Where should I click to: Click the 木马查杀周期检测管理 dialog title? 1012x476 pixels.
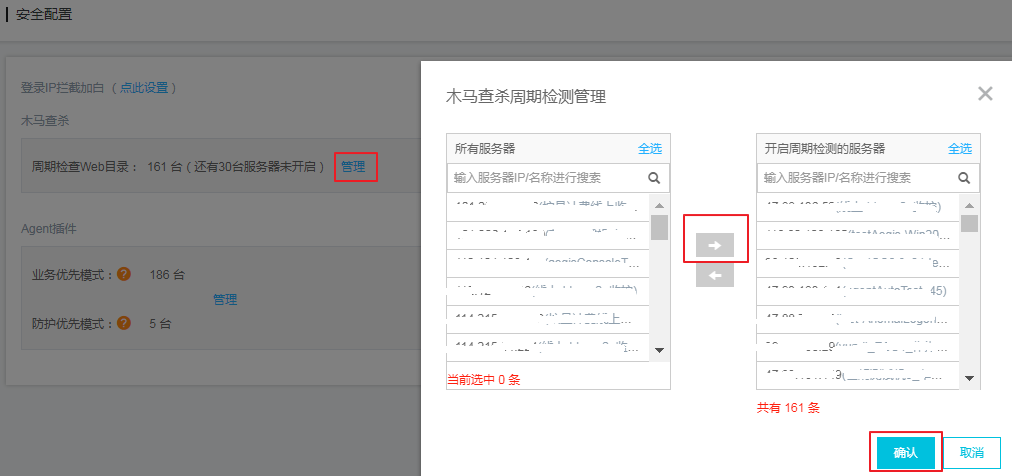coord(526,97)
